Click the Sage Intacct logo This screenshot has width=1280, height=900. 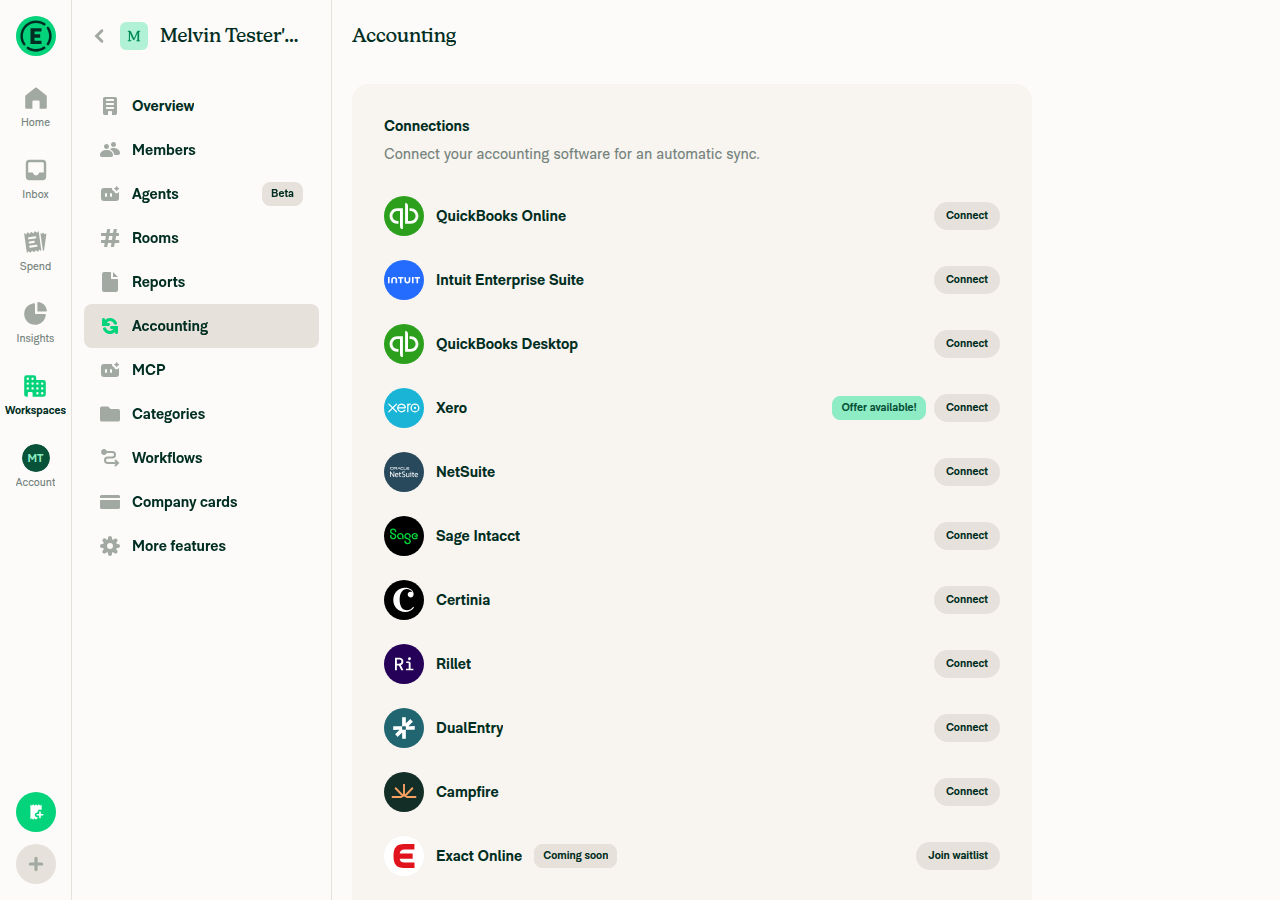click(x=404, y=536)
